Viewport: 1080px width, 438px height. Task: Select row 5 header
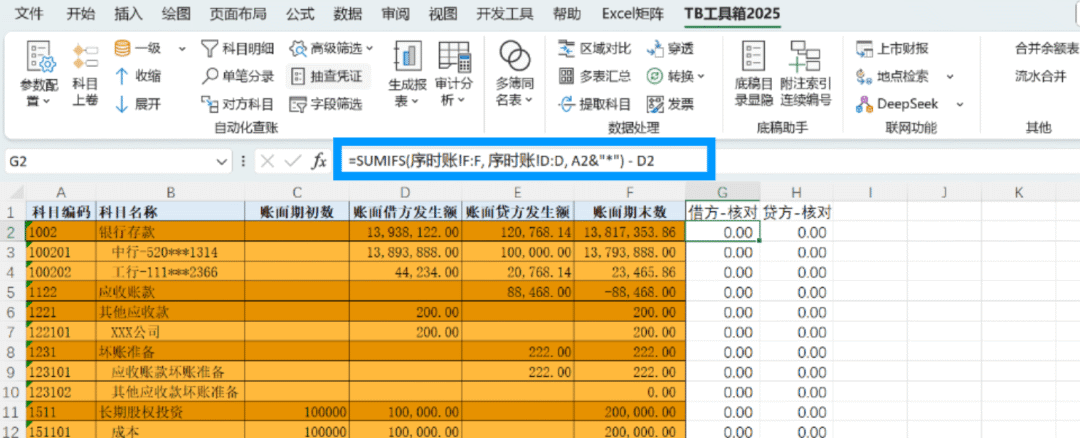12,292
